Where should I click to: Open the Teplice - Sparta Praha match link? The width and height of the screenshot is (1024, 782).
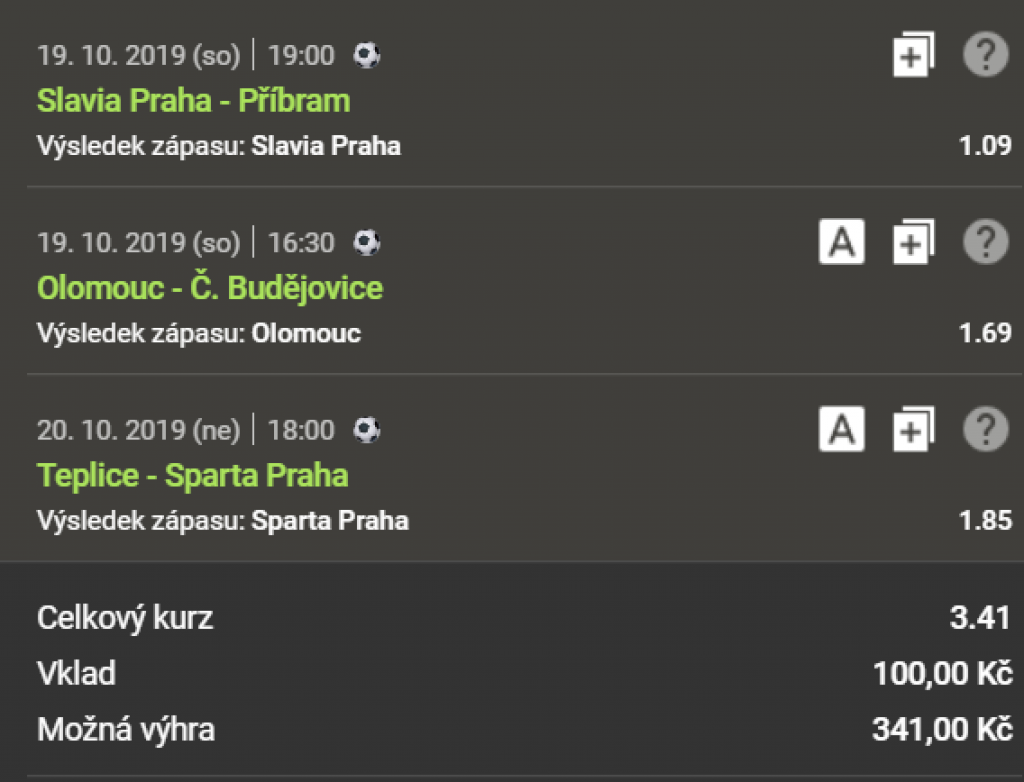click(192, 476)
